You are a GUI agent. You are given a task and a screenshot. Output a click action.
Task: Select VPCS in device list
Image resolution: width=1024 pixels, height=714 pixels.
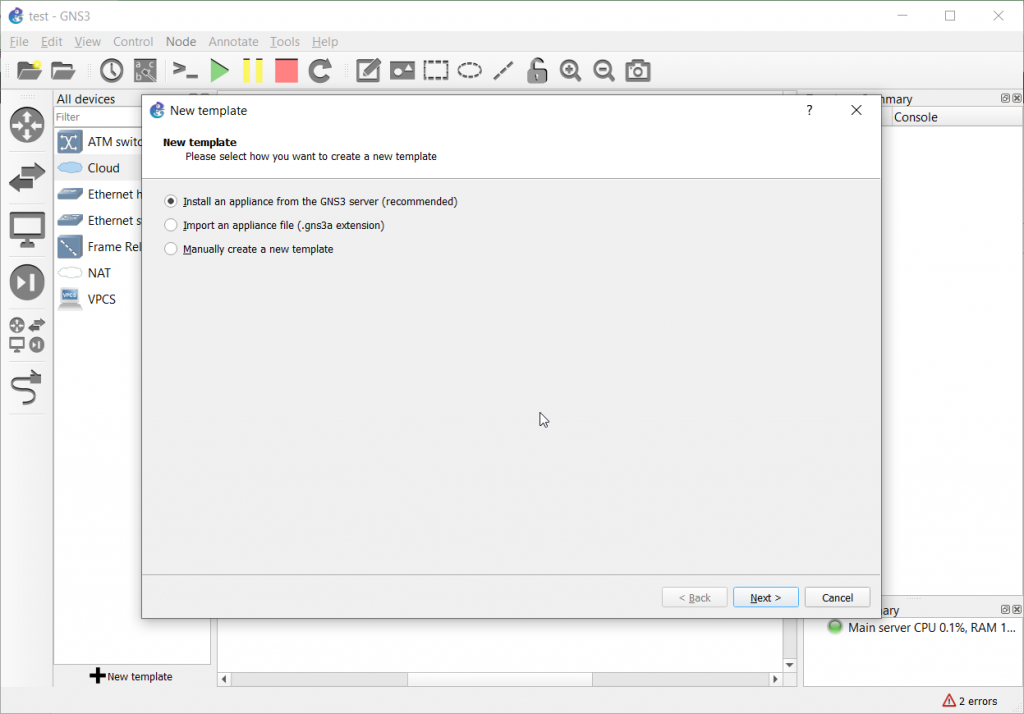99,299
